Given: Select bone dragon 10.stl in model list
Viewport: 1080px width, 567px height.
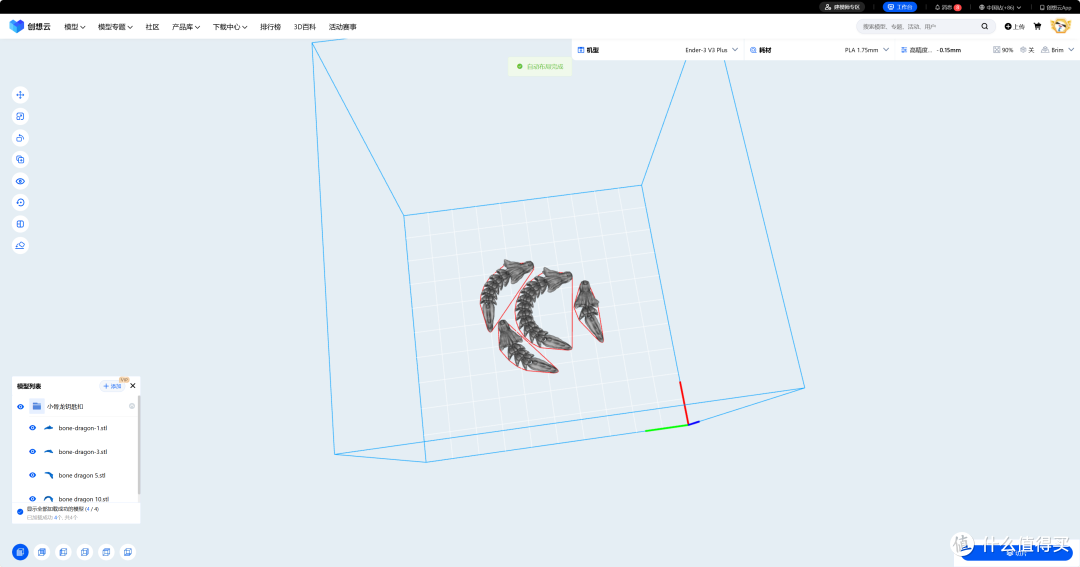Looking at the screenshot, I should [83, 499].
